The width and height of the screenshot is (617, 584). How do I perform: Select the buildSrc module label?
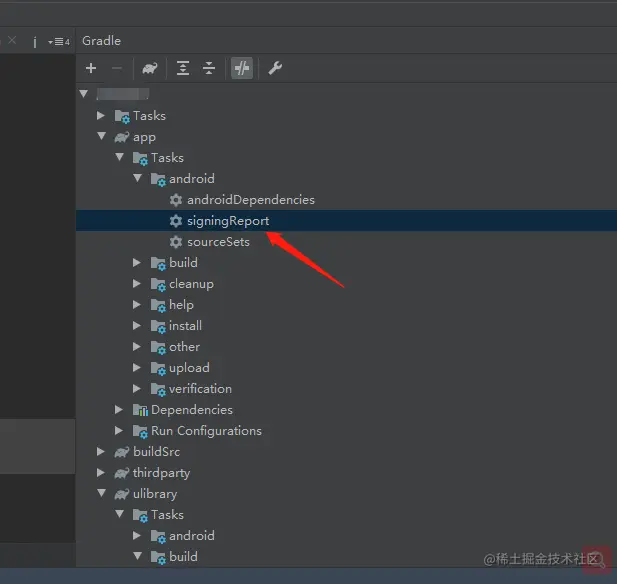pos(156,451)
